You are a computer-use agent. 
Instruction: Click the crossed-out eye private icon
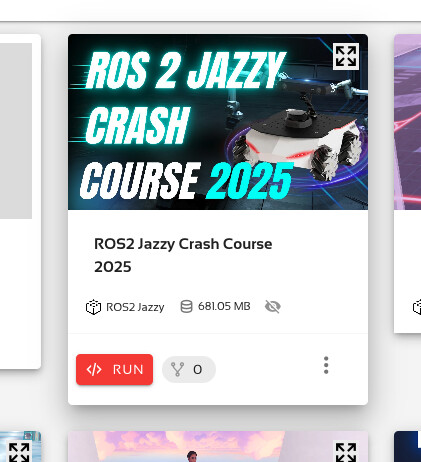[273, 306]
